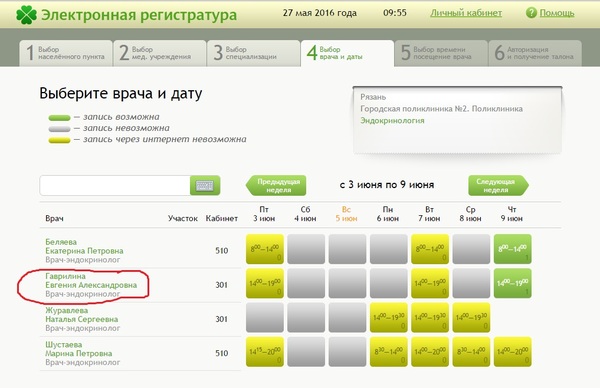Click the Врач column header

tap(54, 218)
